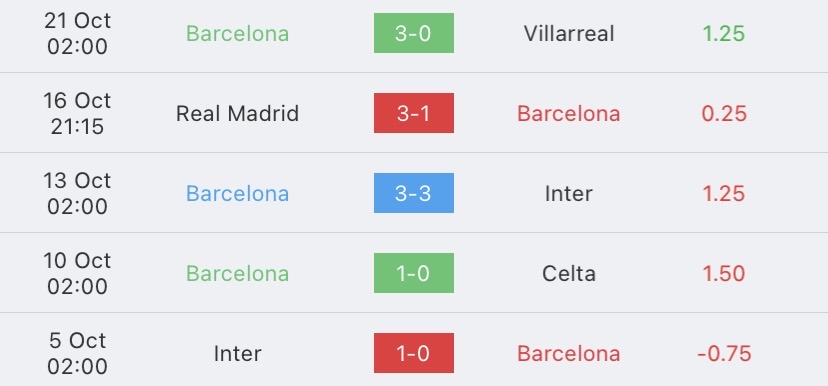Open Villarreal team link

pyautogui.click(x=569, y=34)
